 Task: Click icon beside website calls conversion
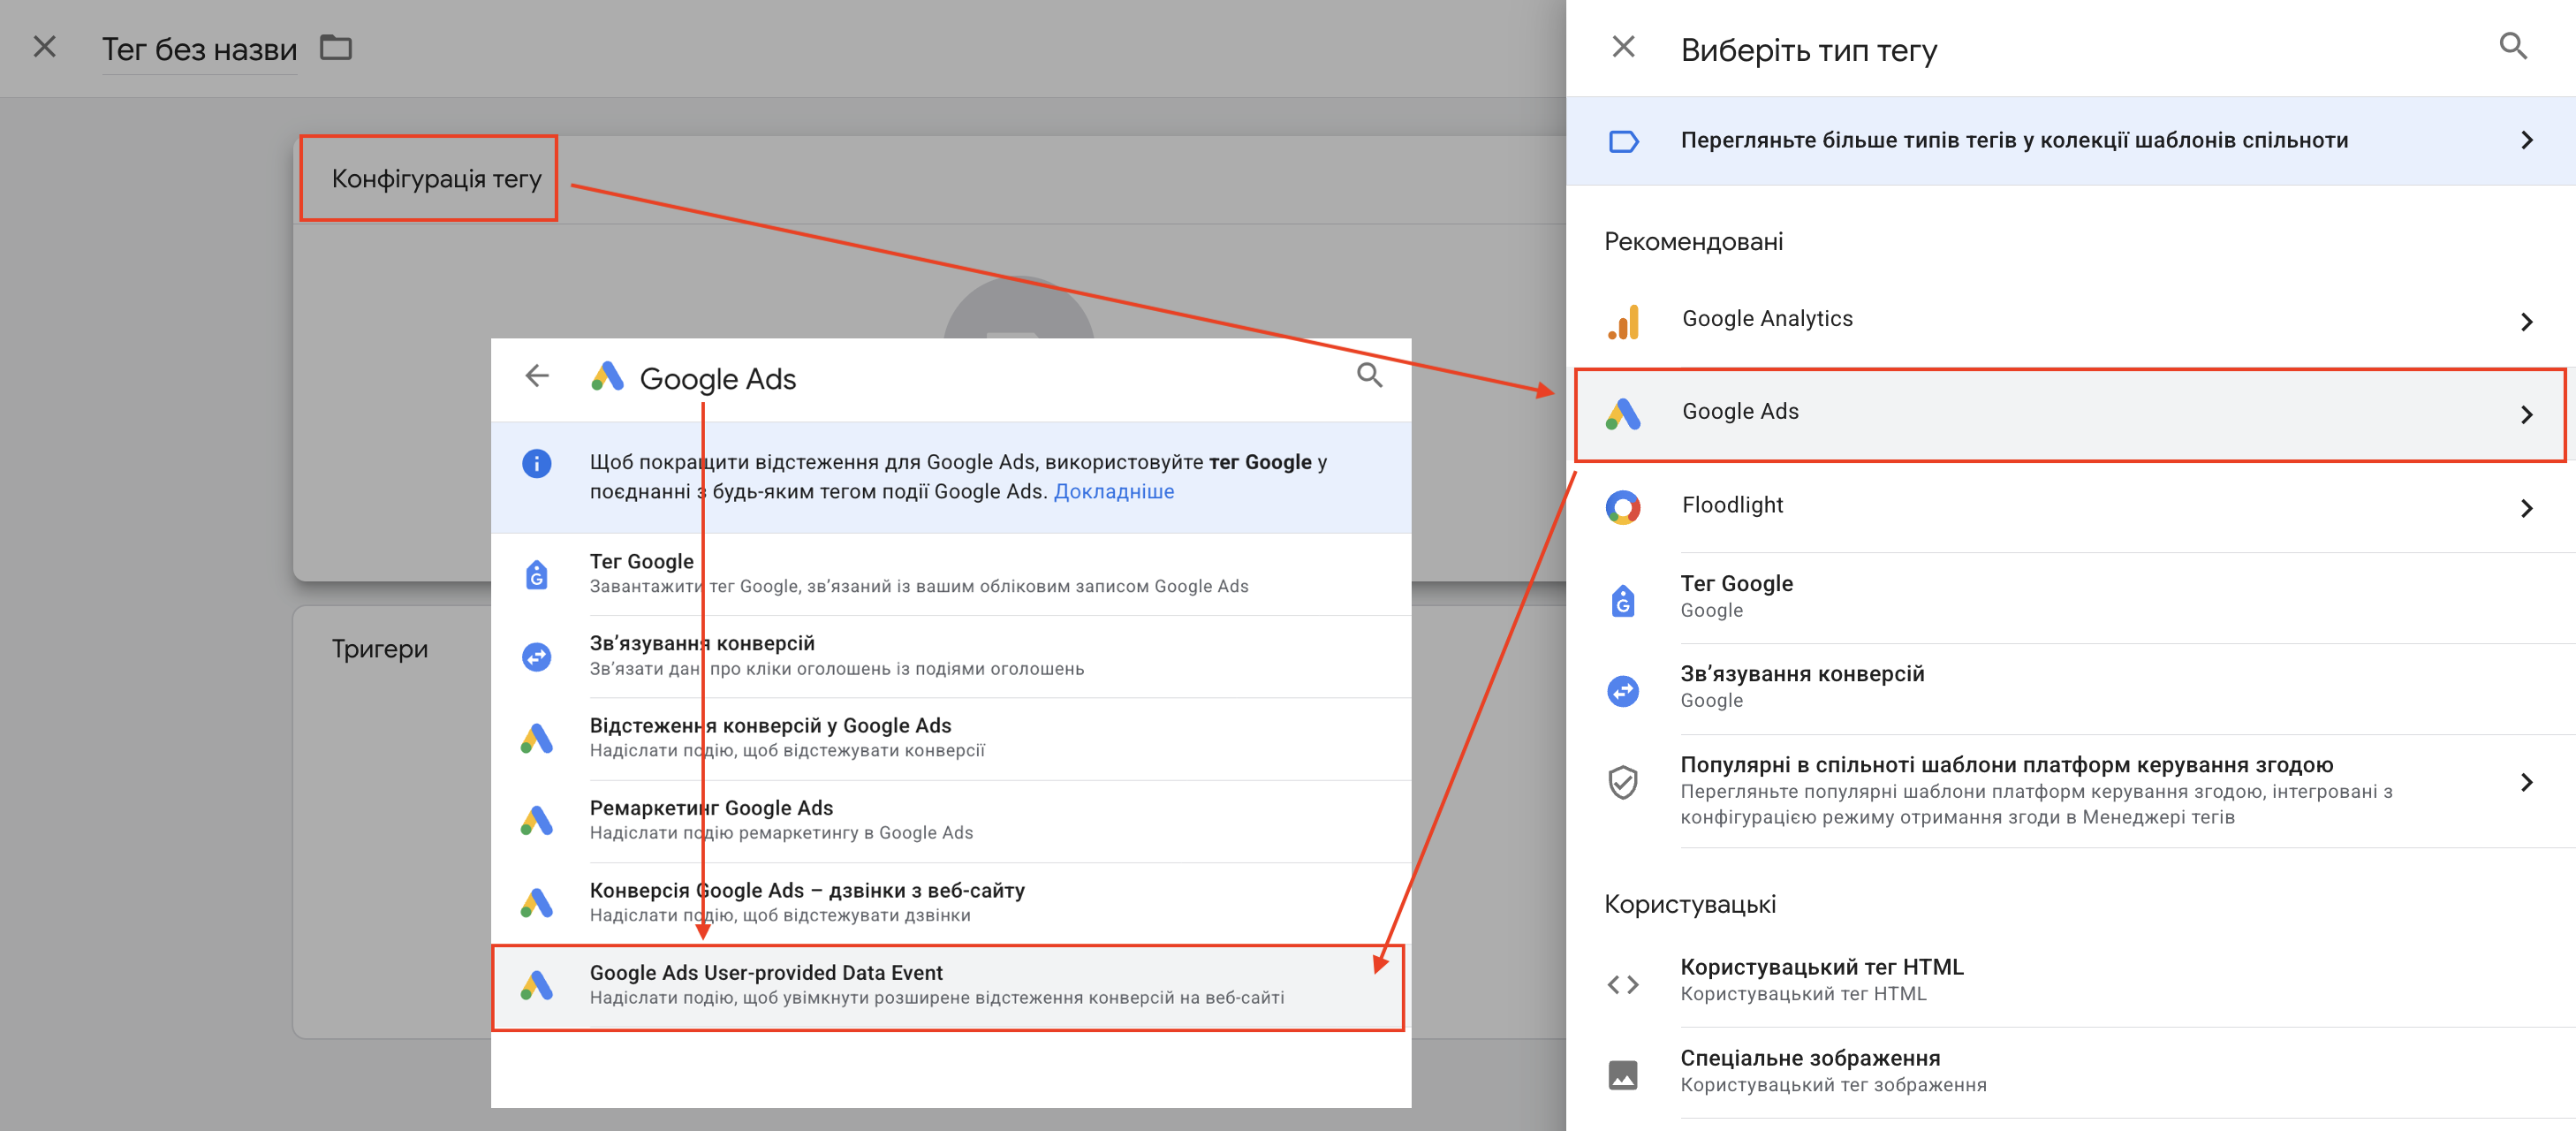pos(537,904)
